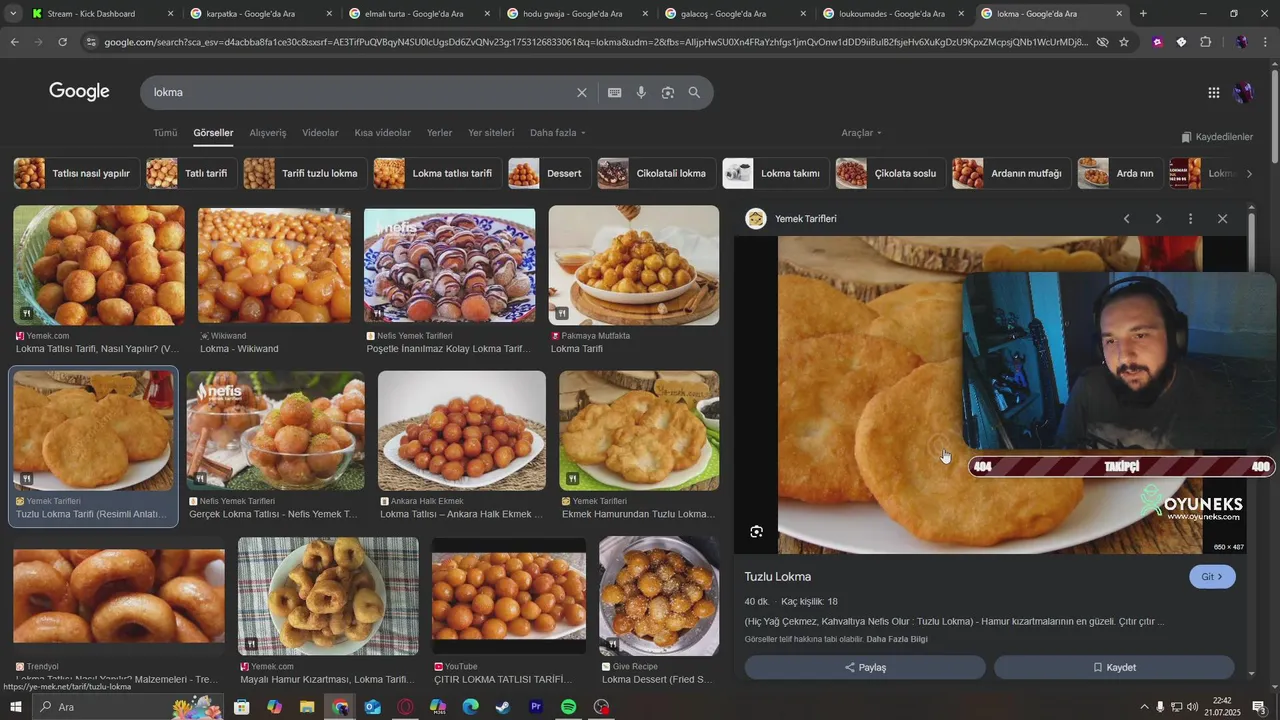Open Chrome three-dot menu

tap(1265, 42)
